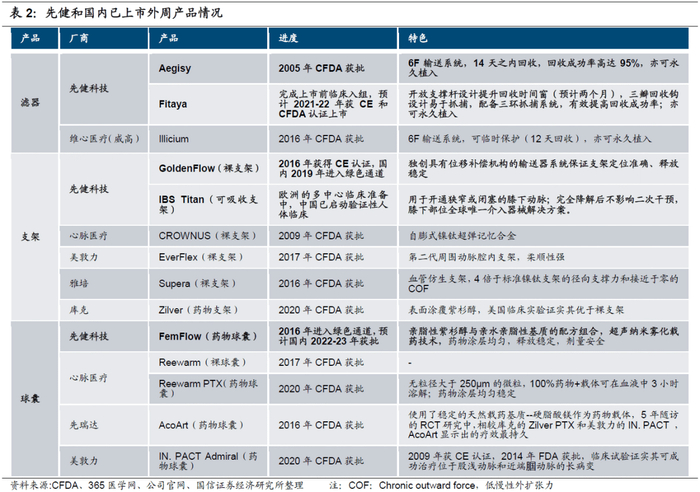Click '2005 年 CFDA 获批' progress cell
Viewport: 700px width, 492px height.
click(333, 68)
